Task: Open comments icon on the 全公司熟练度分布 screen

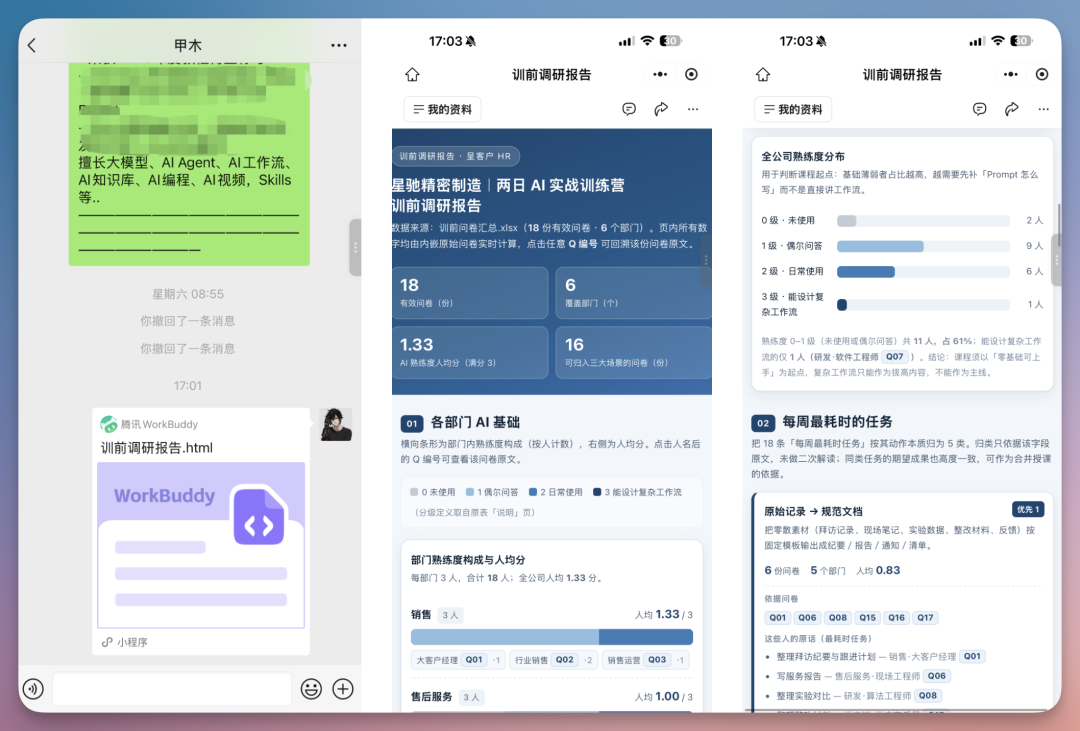Action: click(979, 109)
